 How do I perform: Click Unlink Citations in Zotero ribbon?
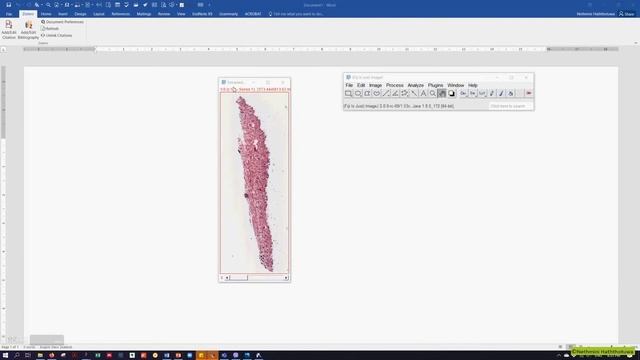(56, 36)
